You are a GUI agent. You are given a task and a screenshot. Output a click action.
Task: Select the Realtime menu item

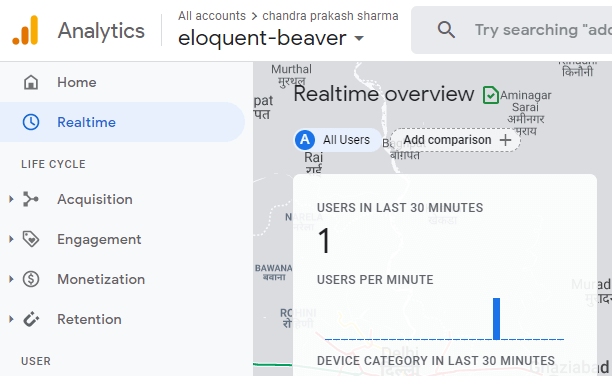coord(122,122)
